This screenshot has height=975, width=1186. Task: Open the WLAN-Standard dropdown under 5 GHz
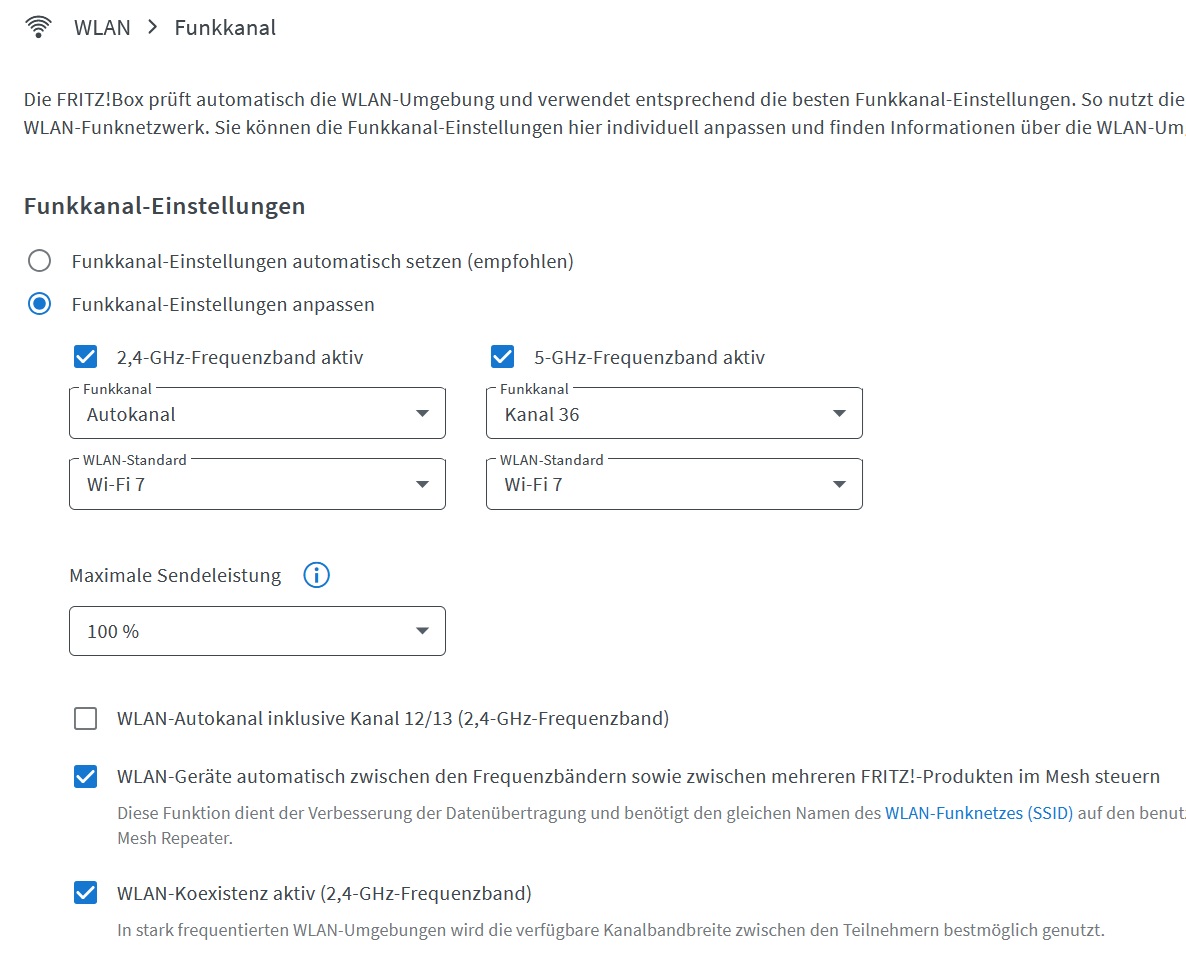point(674,483)
